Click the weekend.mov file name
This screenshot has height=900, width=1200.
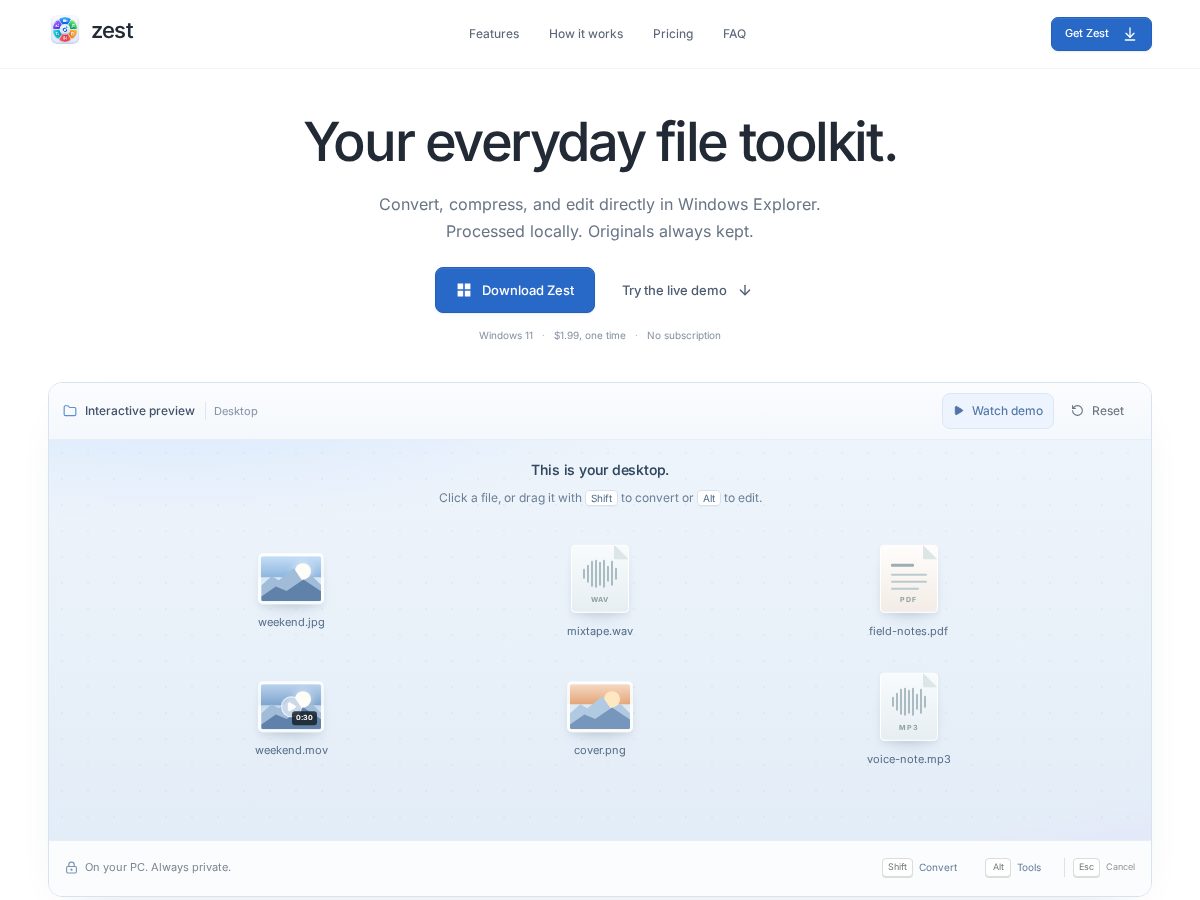[x=291, y=750]
